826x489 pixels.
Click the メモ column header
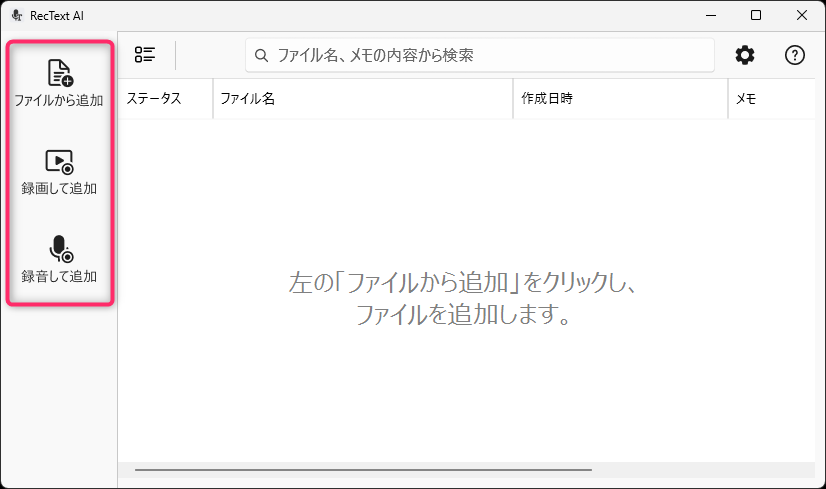click(770, 99)
